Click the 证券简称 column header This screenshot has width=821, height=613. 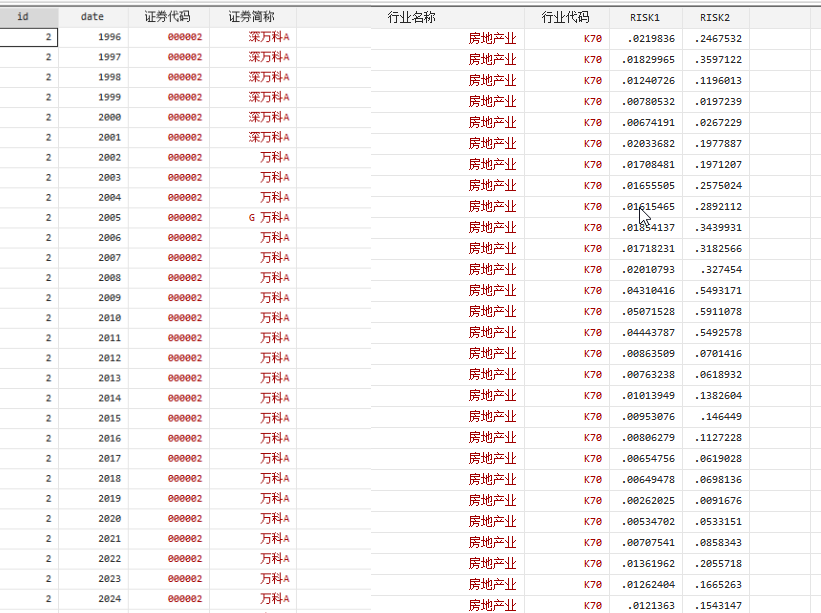(252, 17)
